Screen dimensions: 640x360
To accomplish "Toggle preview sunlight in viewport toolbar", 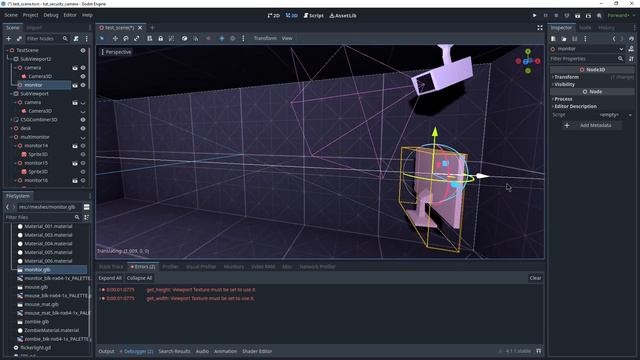I will click(x=222, y=38).
